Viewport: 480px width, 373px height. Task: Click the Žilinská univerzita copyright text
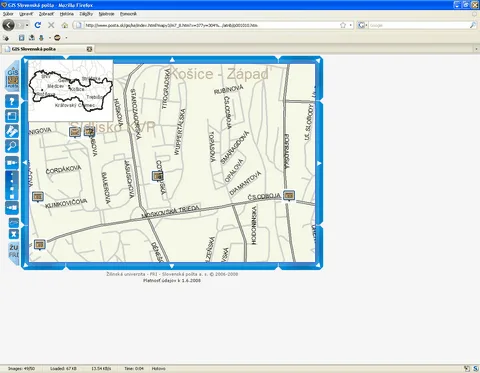point(172,274)
